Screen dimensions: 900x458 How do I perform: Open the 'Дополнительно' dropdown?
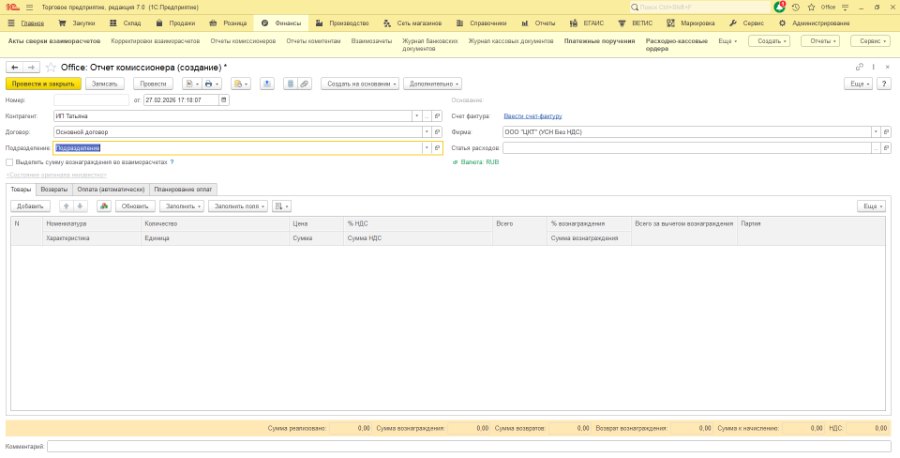coord(432,84)
